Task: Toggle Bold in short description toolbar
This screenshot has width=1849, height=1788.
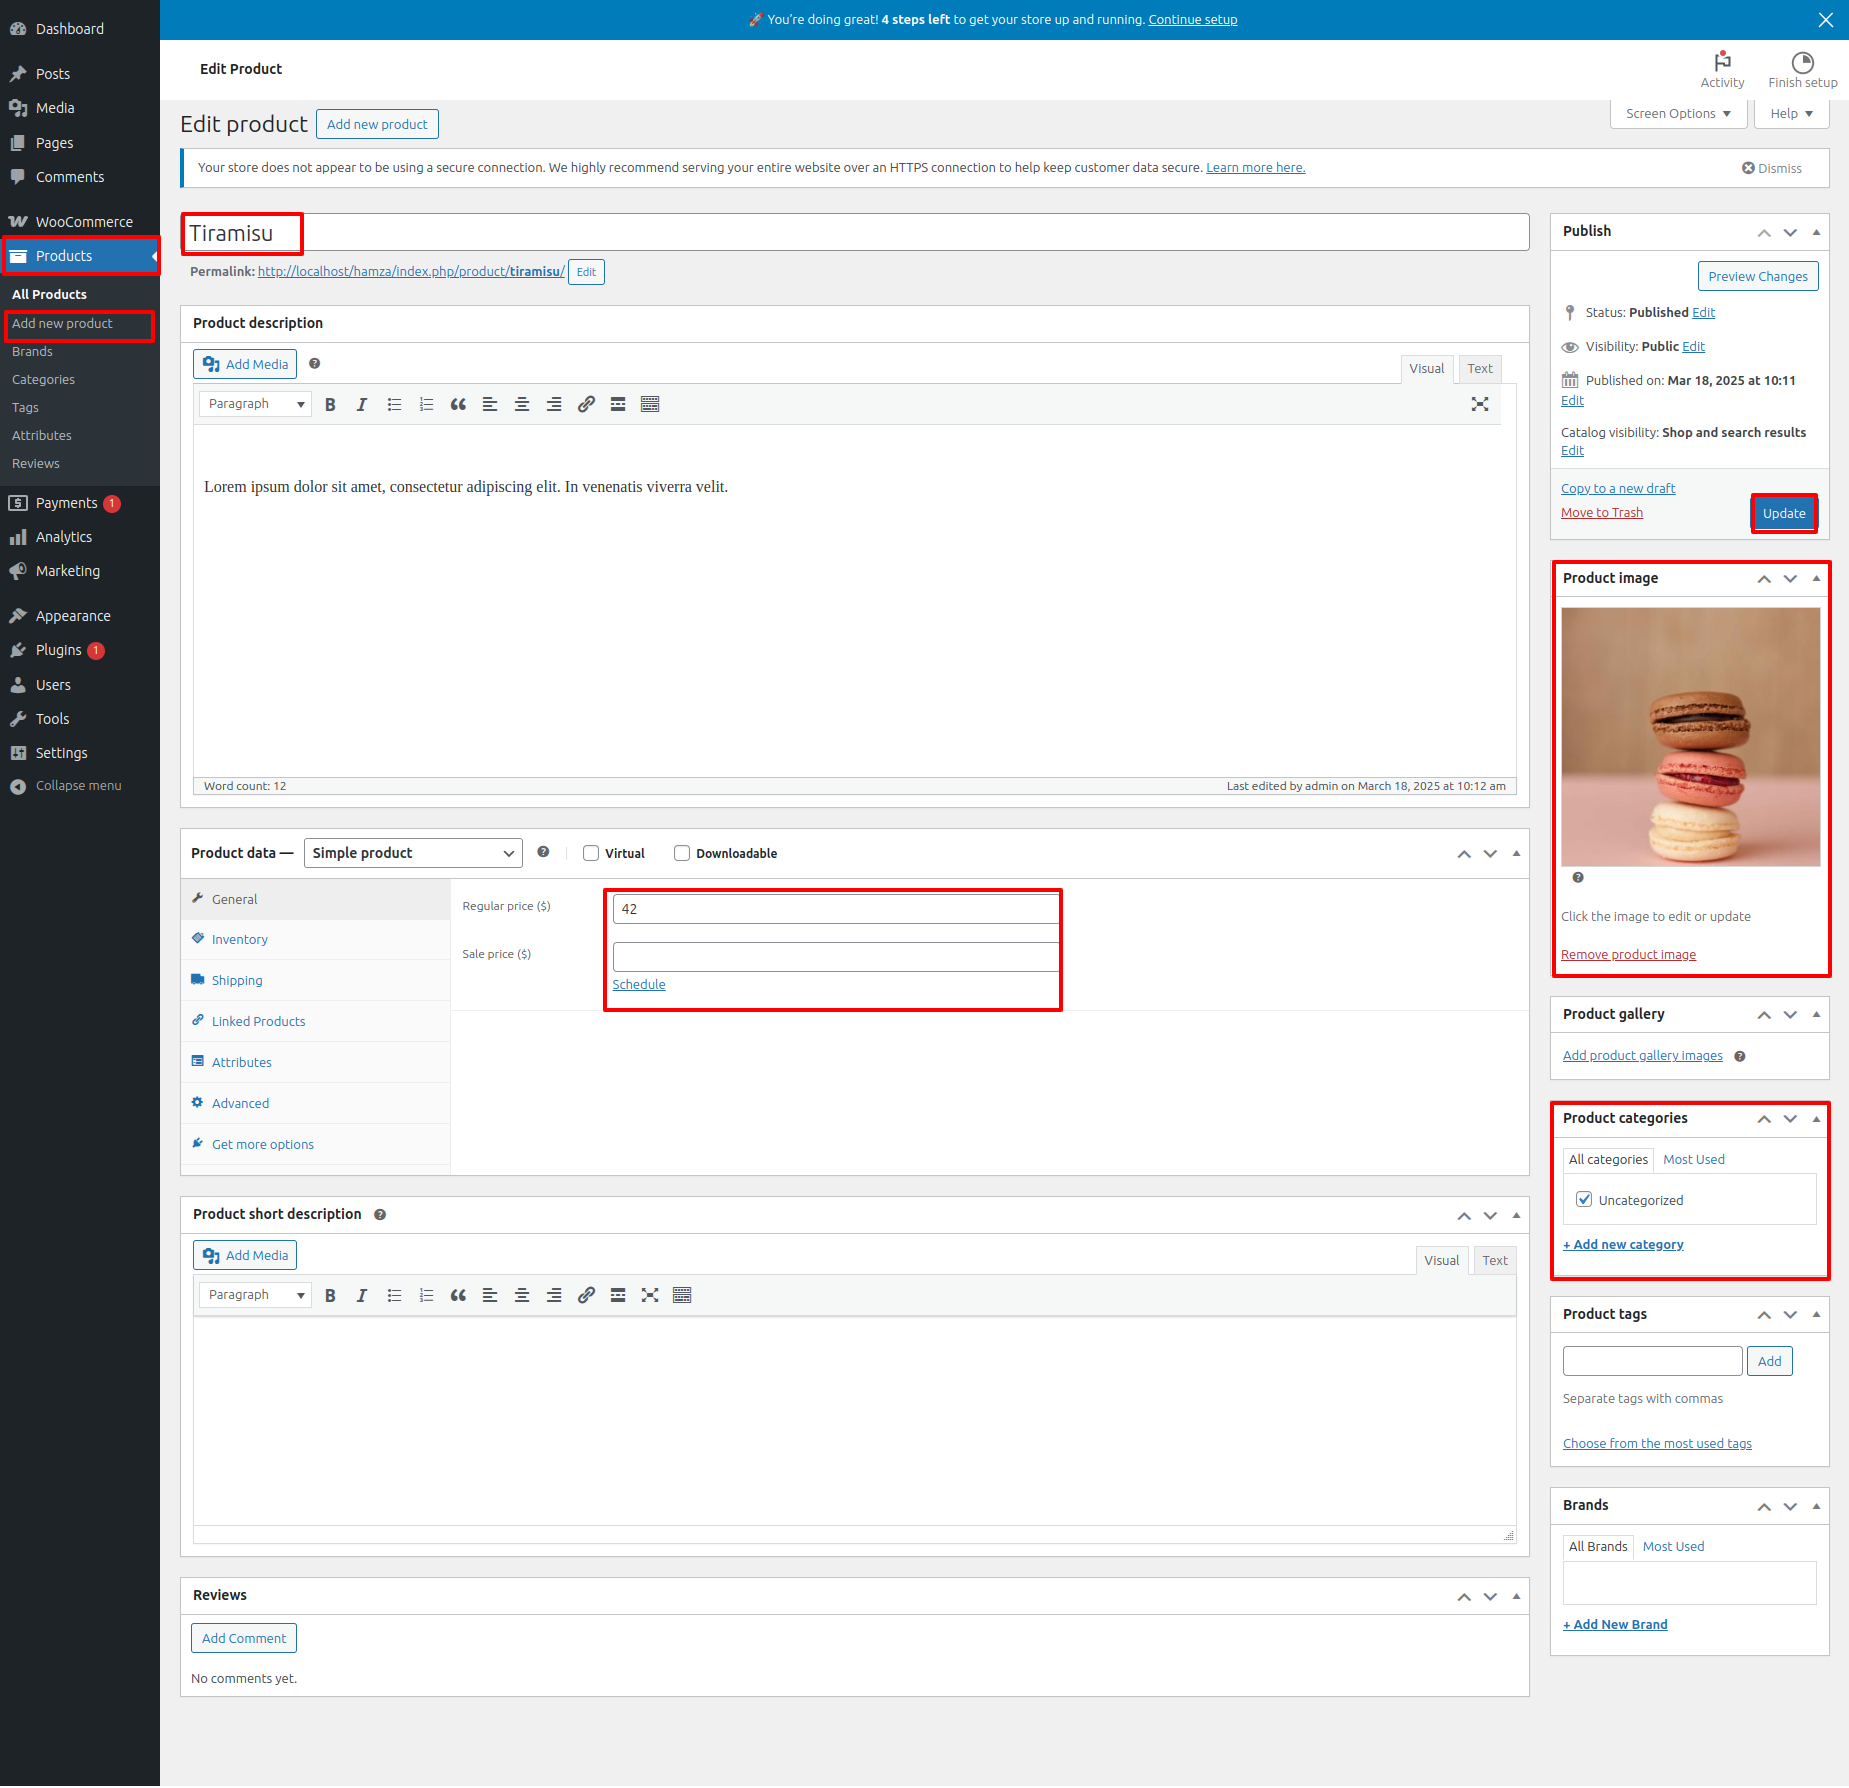Action: (330, 1295)
